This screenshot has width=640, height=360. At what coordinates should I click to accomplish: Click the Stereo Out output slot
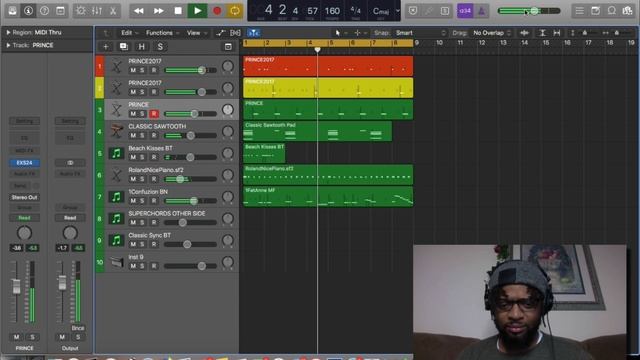pos(24,197)
